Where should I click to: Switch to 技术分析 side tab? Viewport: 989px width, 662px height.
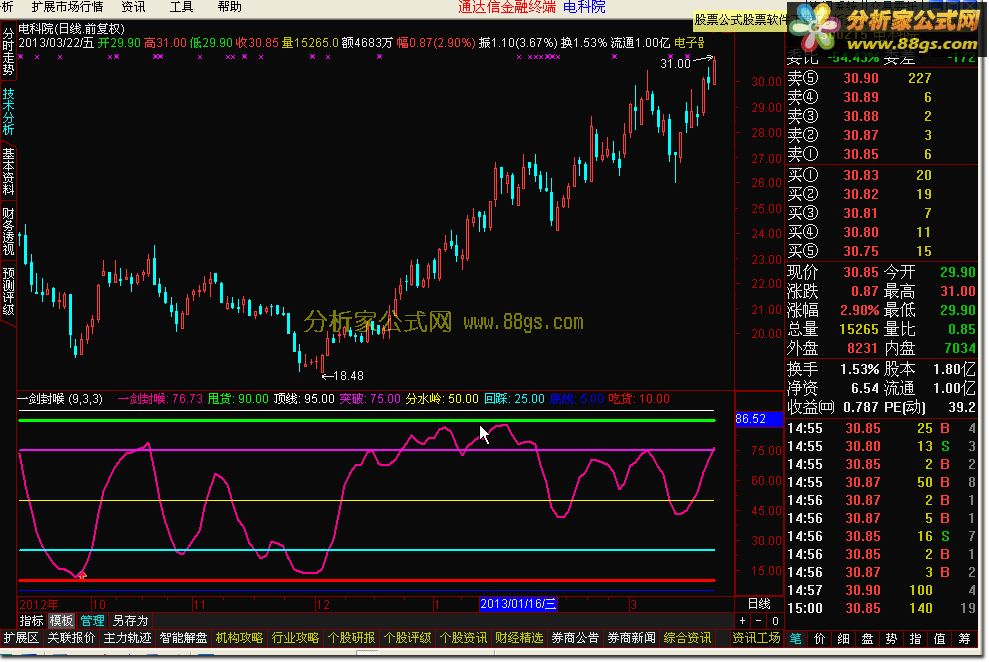tap(8, 112)
